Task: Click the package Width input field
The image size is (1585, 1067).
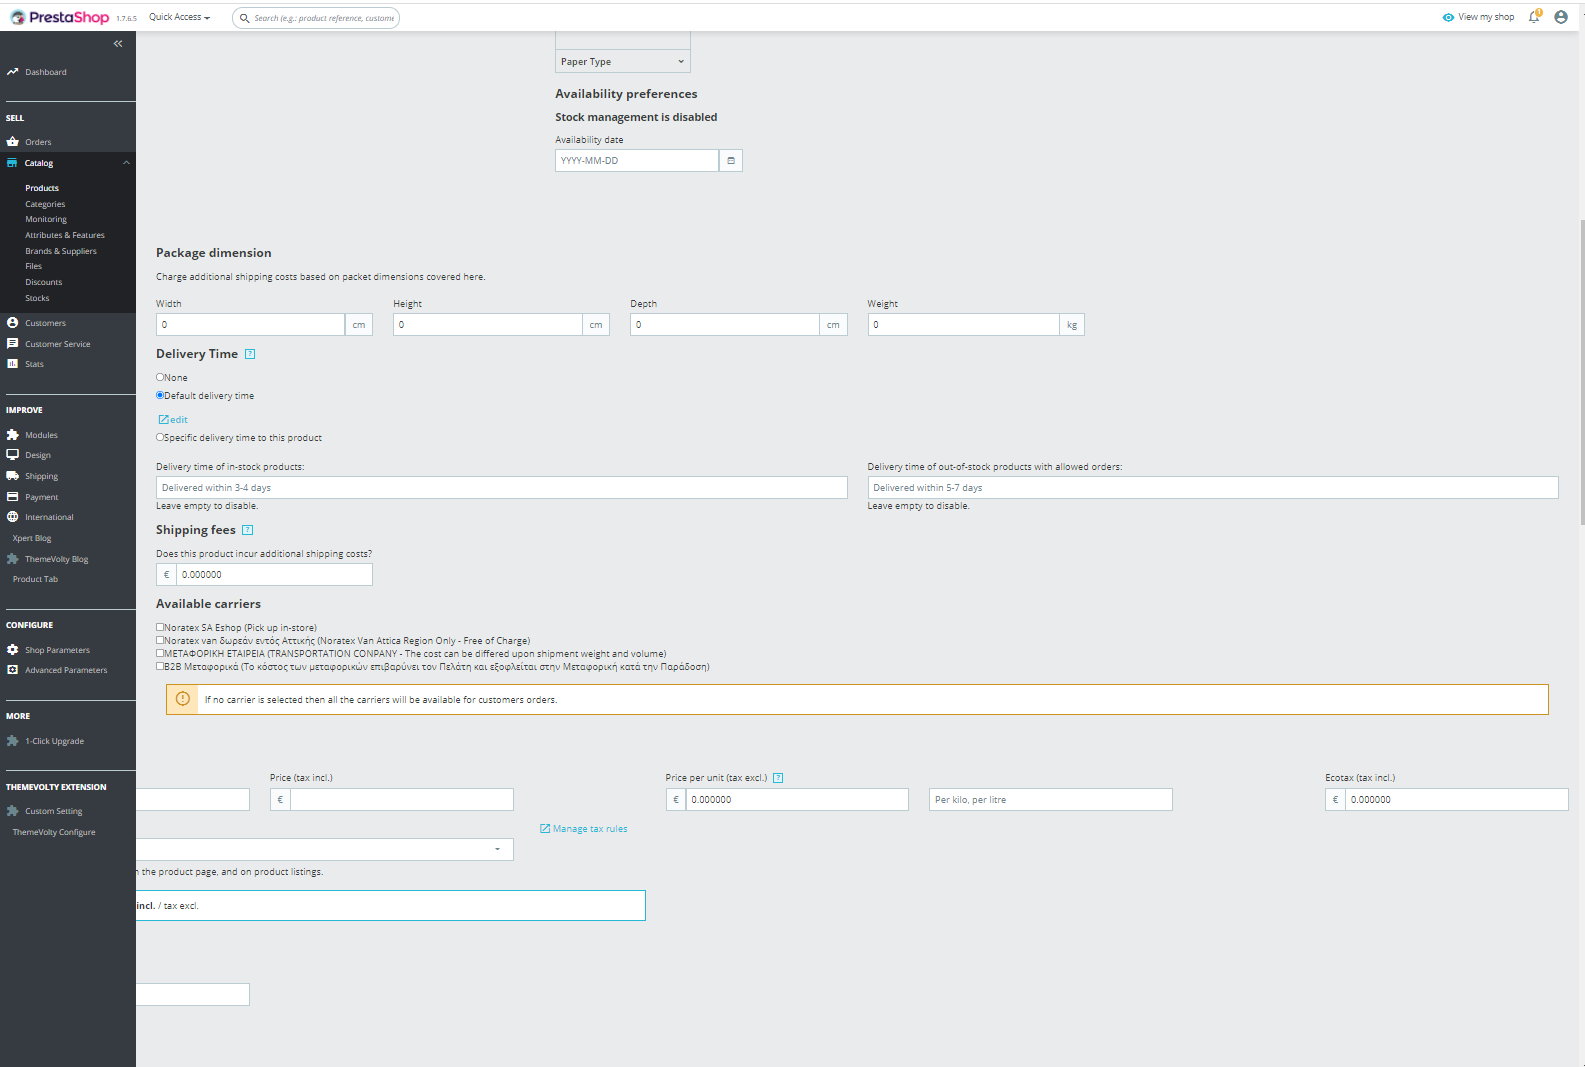Action: click(x=251, y=325)
